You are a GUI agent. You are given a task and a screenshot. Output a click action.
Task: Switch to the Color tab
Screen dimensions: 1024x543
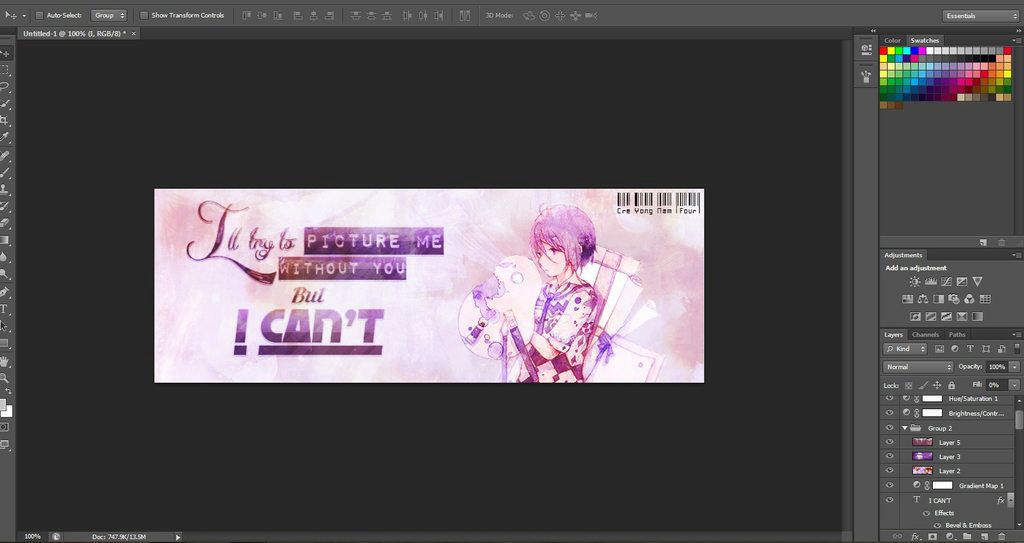click(x=892, y=41)
